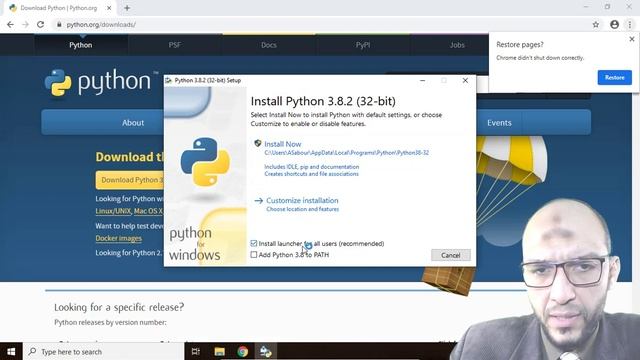Viewport: 640px width, 360px height.
Task: Close the Python Setup window
Action: (465, 80)
